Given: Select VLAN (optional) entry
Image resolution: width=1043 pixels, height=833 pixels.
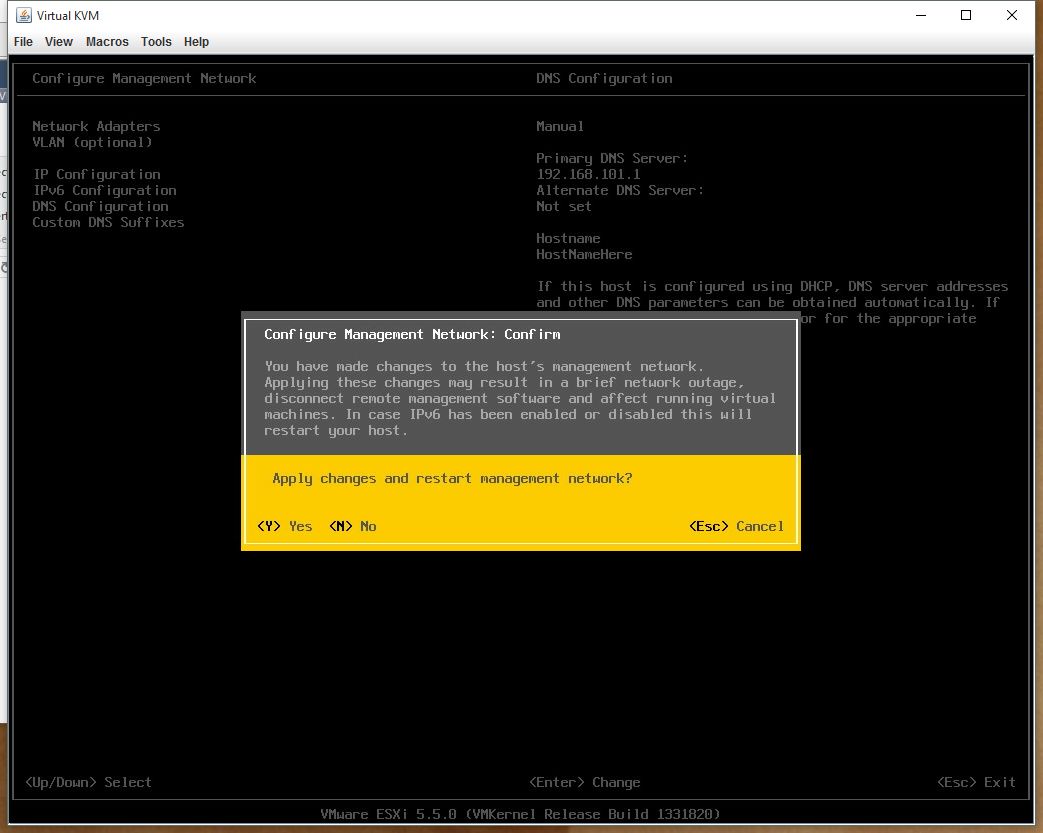Looking at the screenshot, I should coord(92,142).
